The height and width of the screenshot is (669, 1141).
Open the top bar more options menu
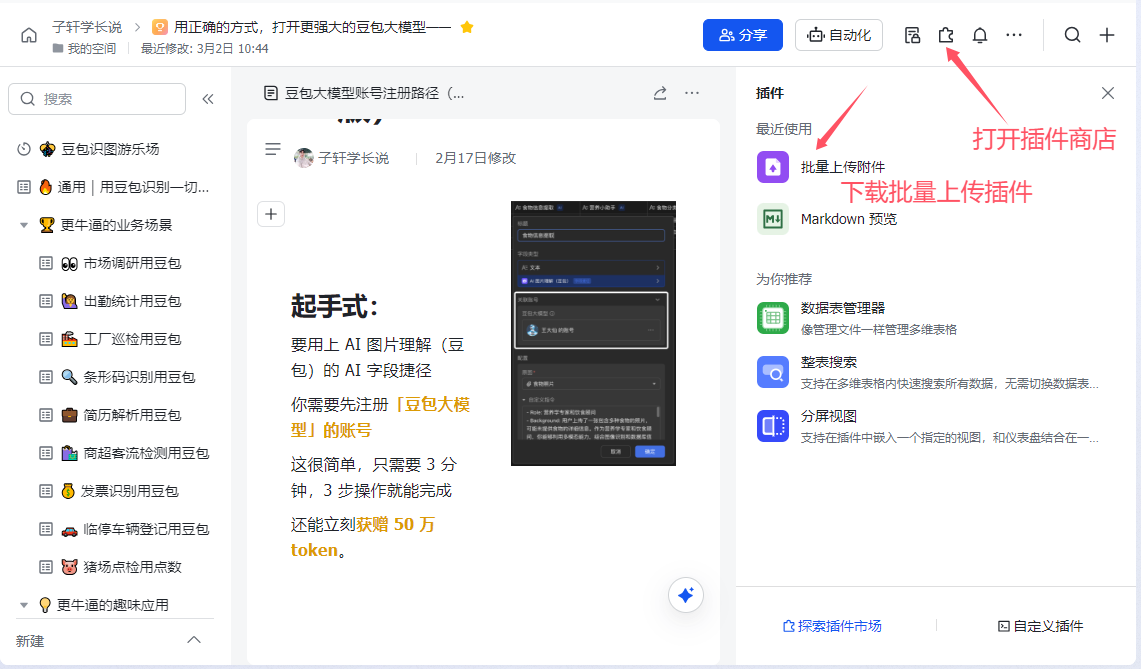tap(1014, 35)
